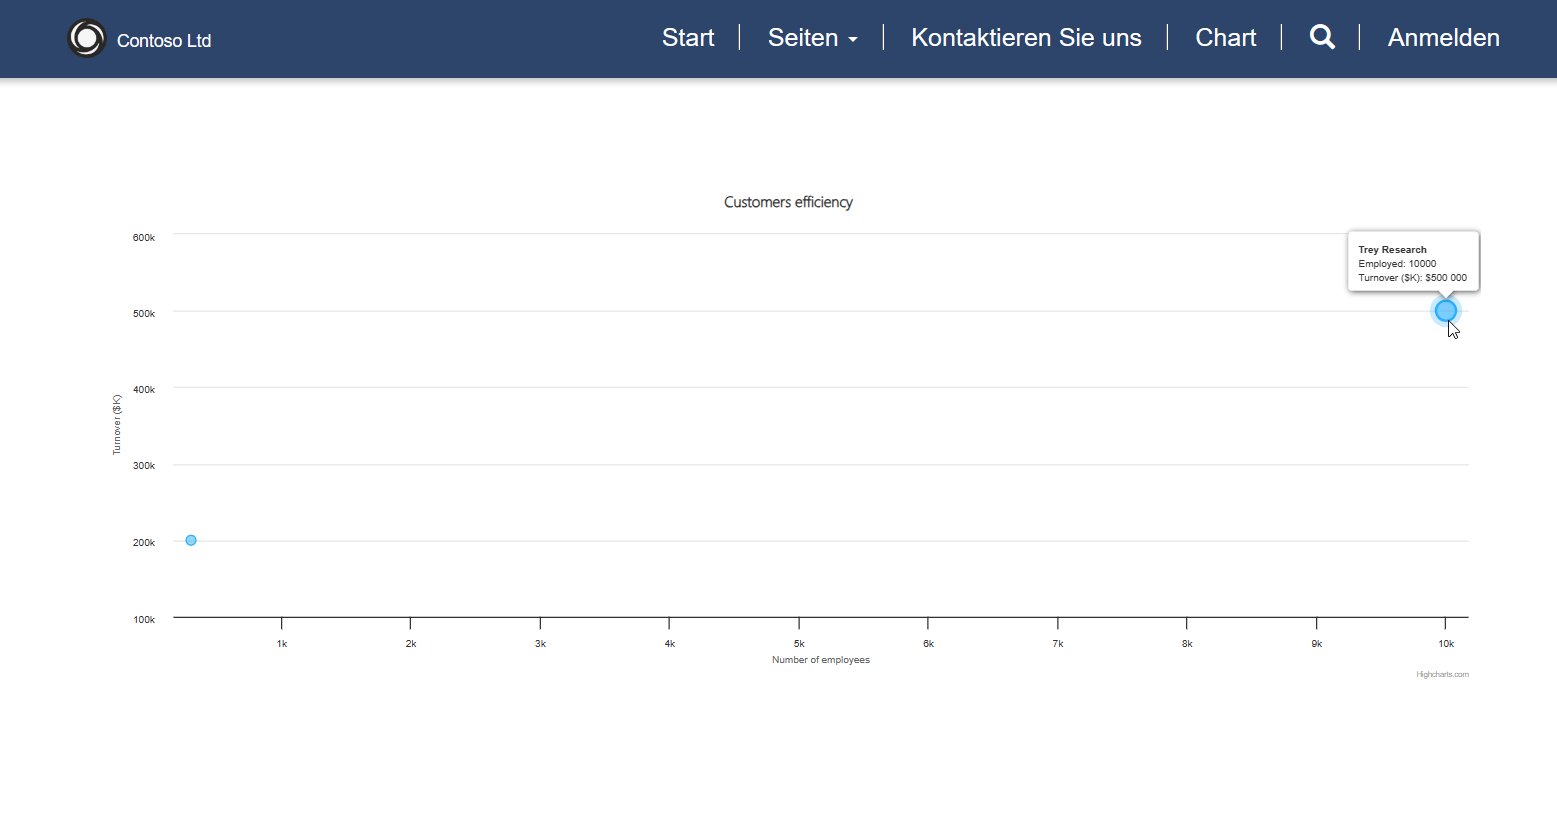Click the 600k y-axis label
Viewport: 1557px width, 819px height.
pyautogui.click(x=144, y=238)
